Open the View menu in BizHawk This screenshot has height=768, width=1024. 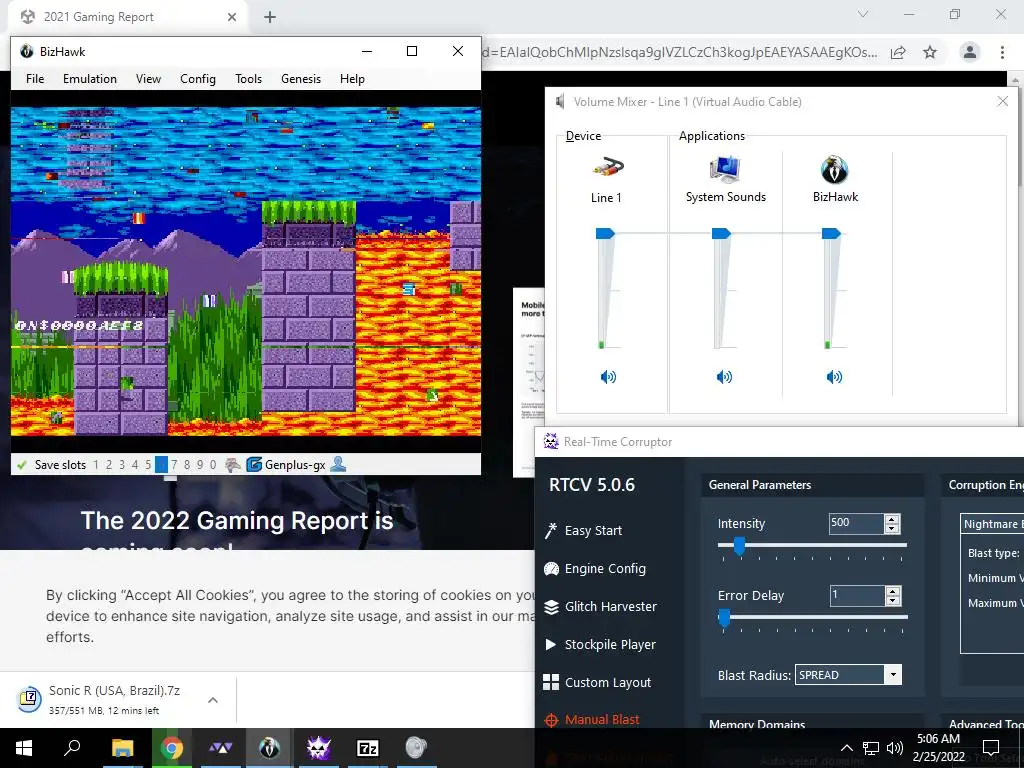click(x=148, y=79)
